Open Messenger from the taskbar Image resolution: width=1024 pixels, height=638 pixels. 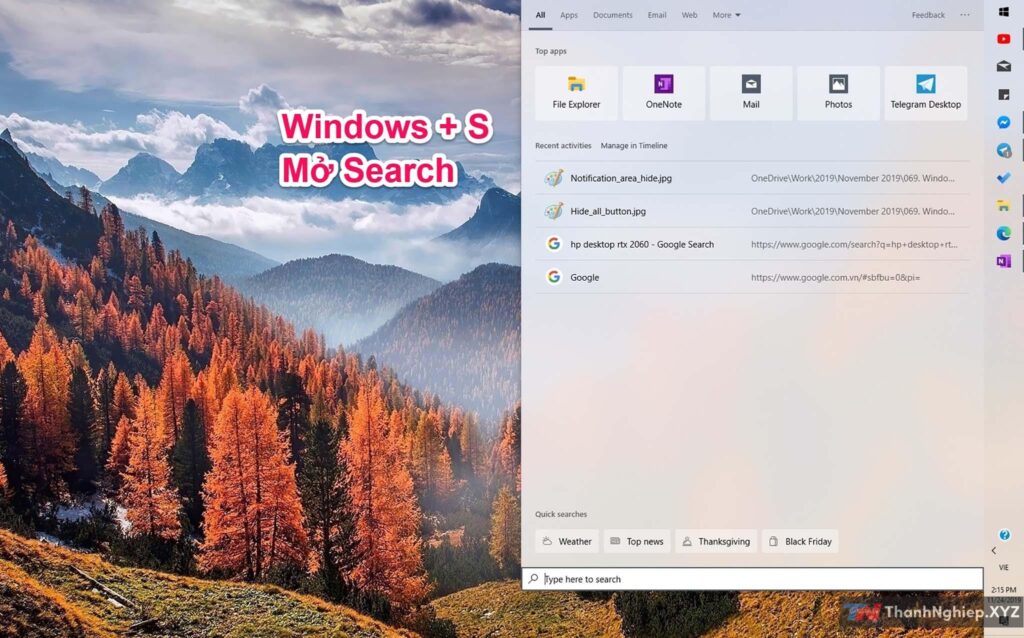pos(1003,122)
